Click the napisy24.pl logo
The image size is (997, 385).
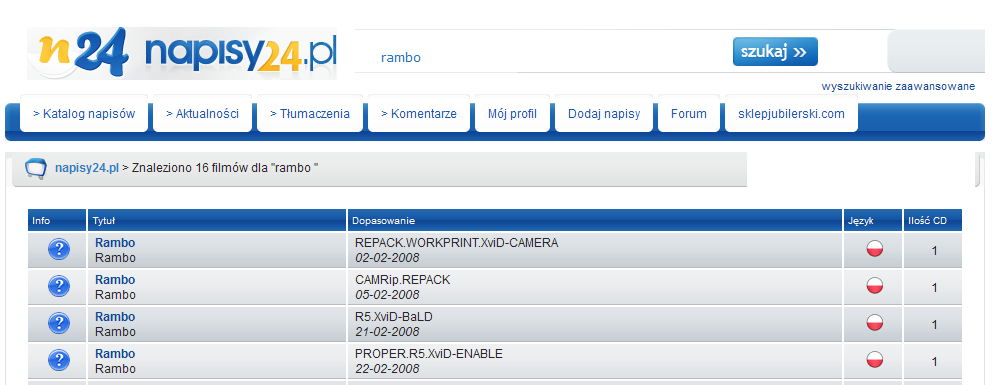182,53
